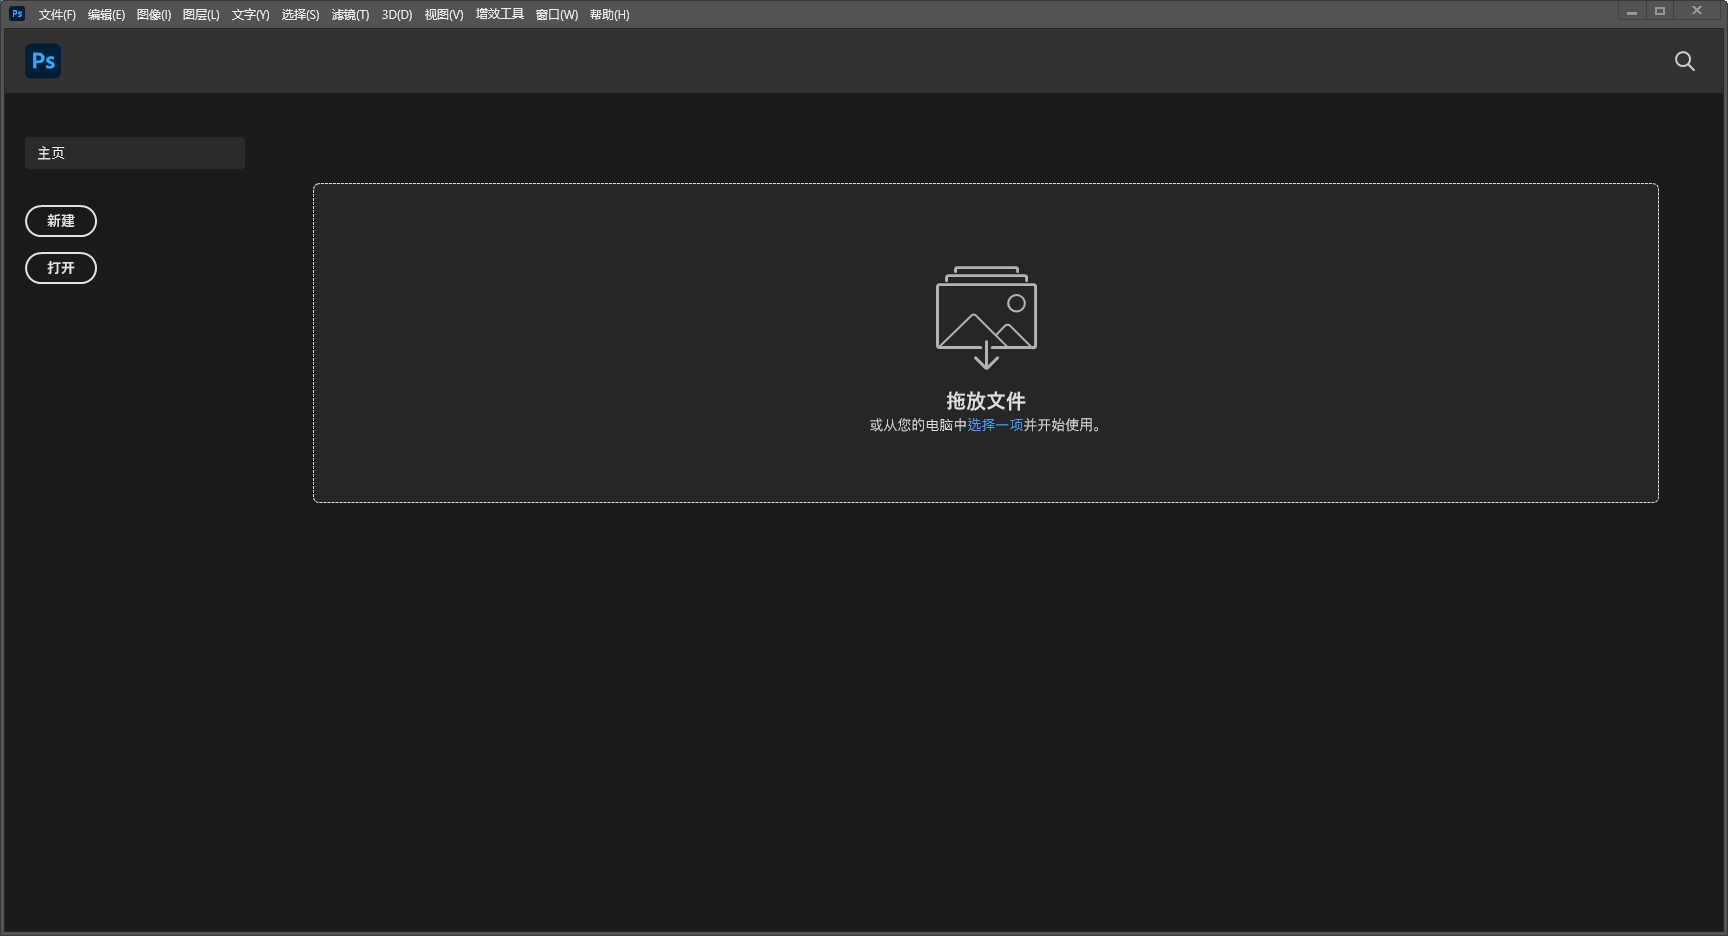
Task: Open the 帮助(H) menu
Action: [608, 14]
